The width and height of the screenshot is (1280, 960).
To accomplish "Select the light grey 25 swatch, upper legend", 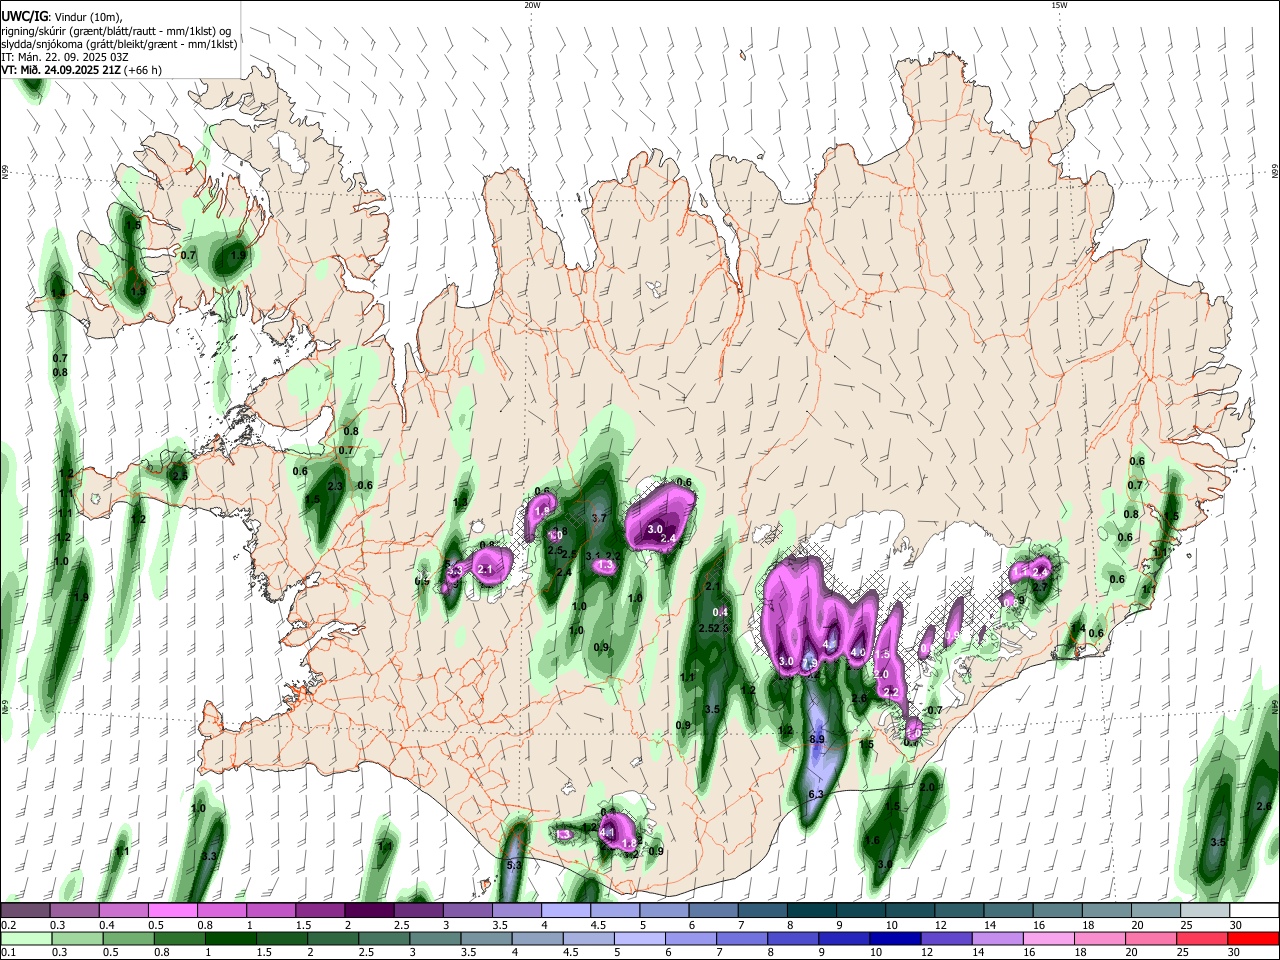I will [x=1205, y=911].
